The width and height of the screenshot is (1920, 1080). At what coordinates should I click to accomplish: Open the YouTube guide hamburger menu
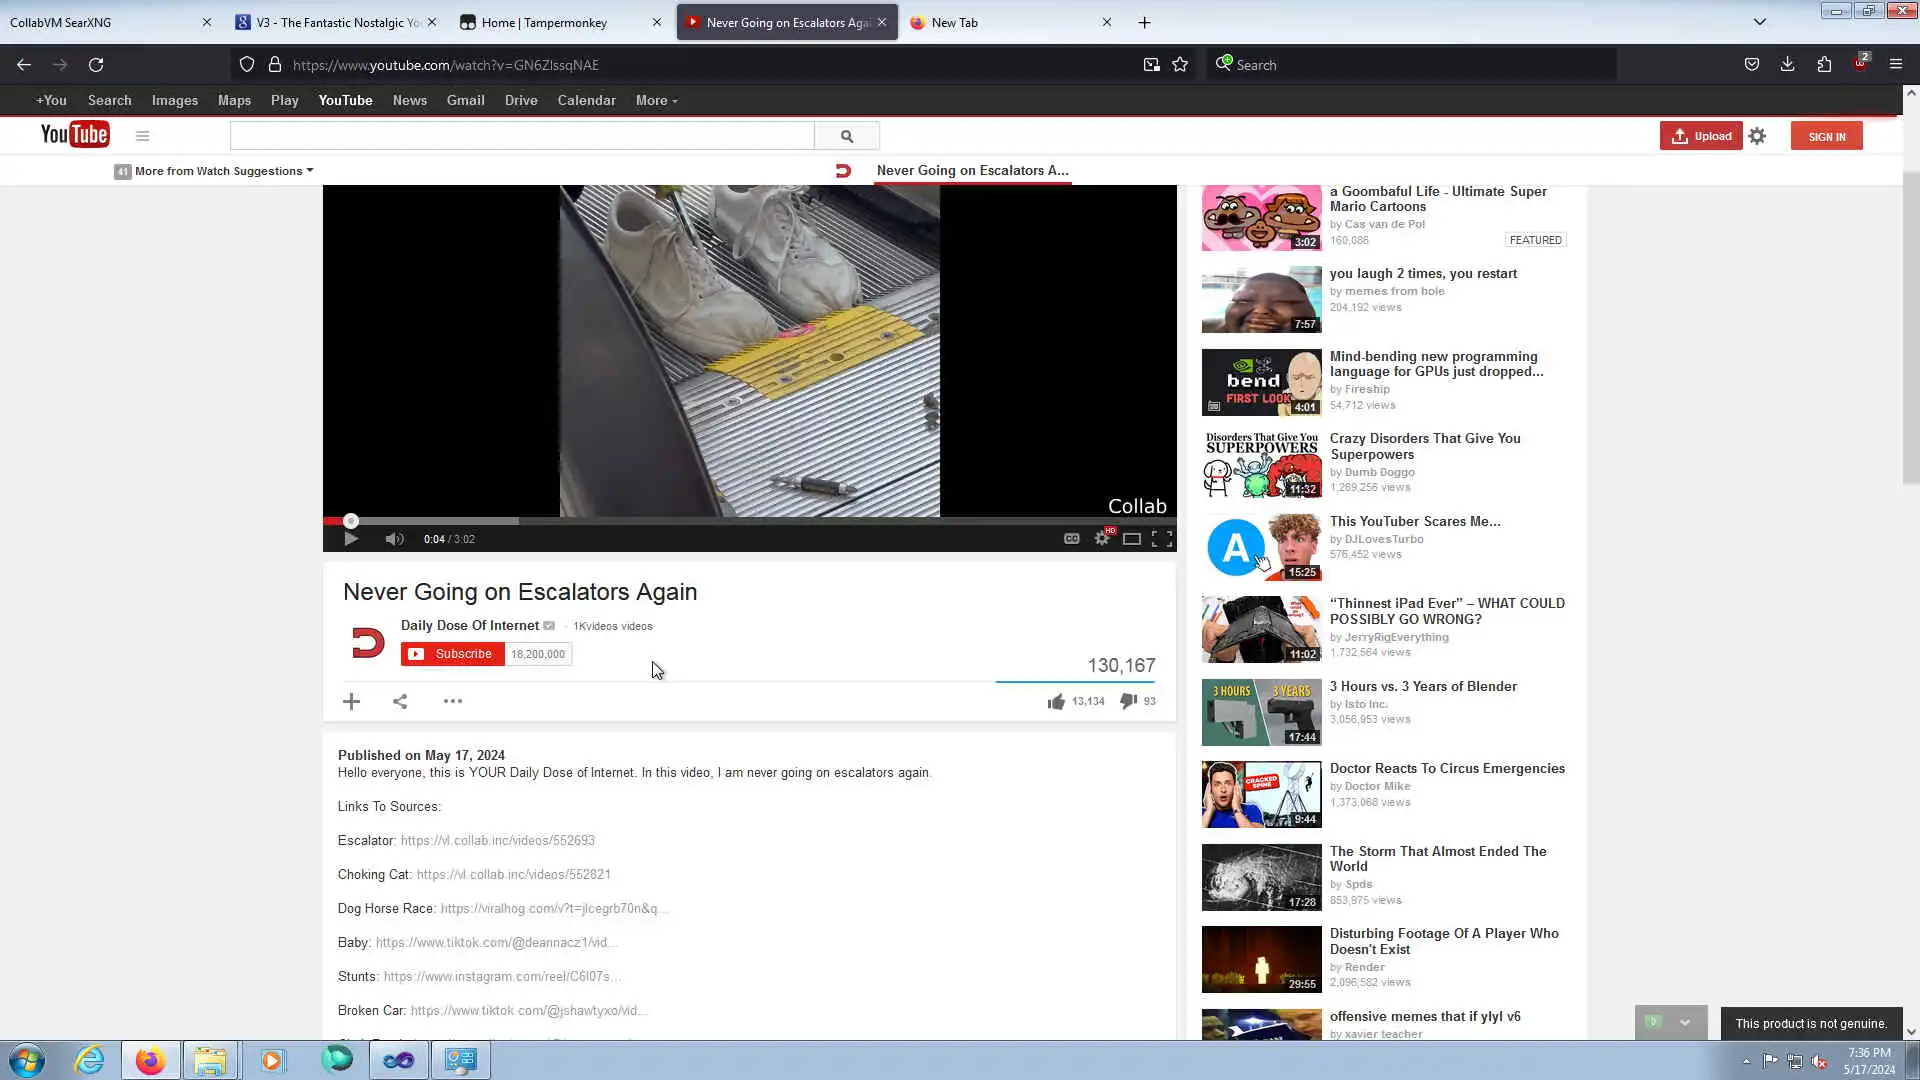pyautogui.click(x=142, y=136)
